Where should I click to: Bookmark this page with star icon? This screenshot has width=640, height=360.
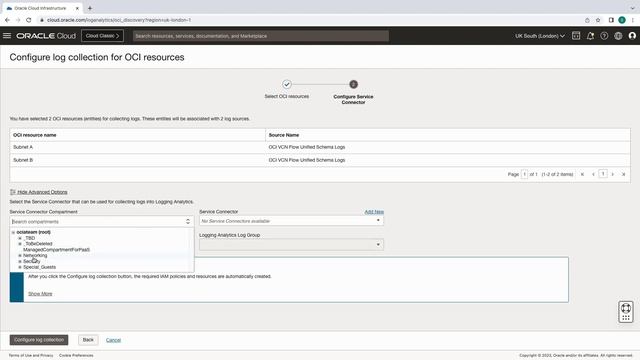coord(598,20)
